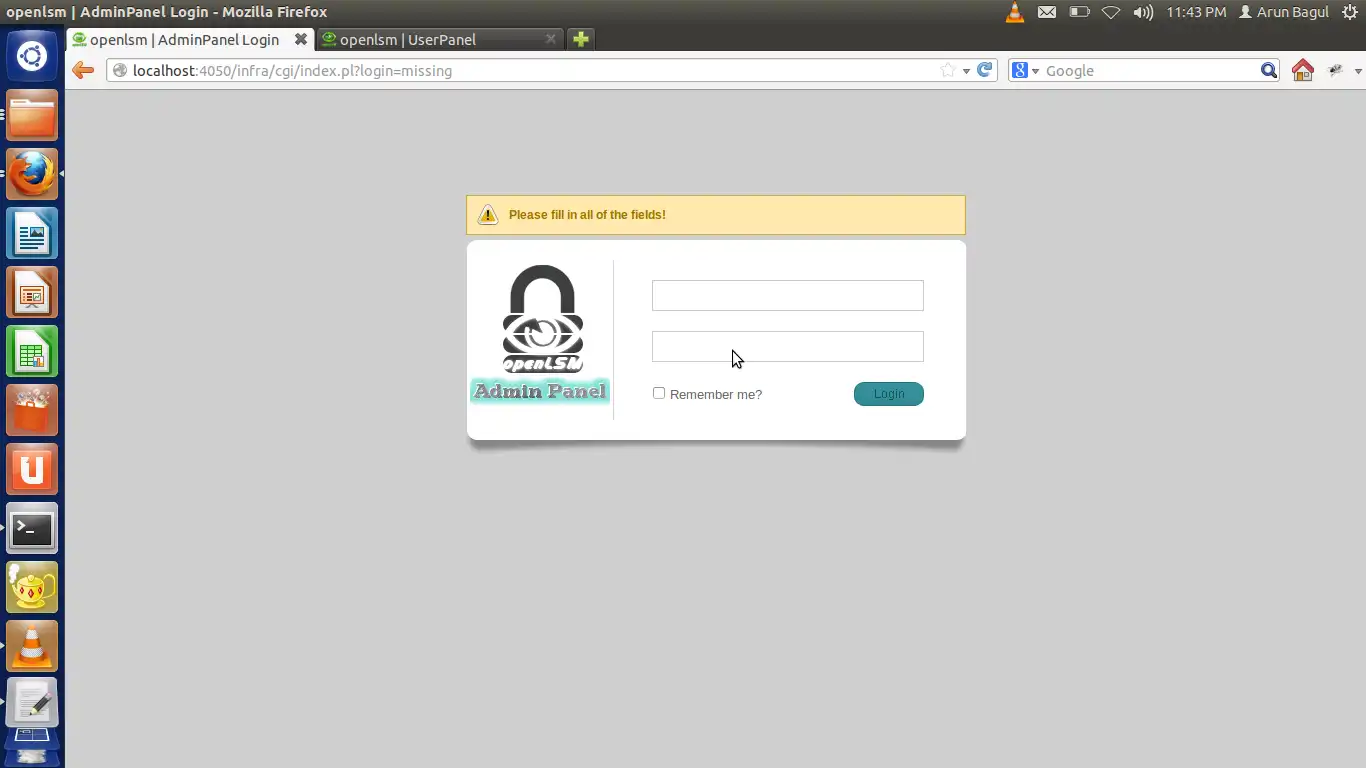The height and width of the screenshot is (768, 1366).
Task: Open URL history dropdown arrow
Action: tap(966, 71)
